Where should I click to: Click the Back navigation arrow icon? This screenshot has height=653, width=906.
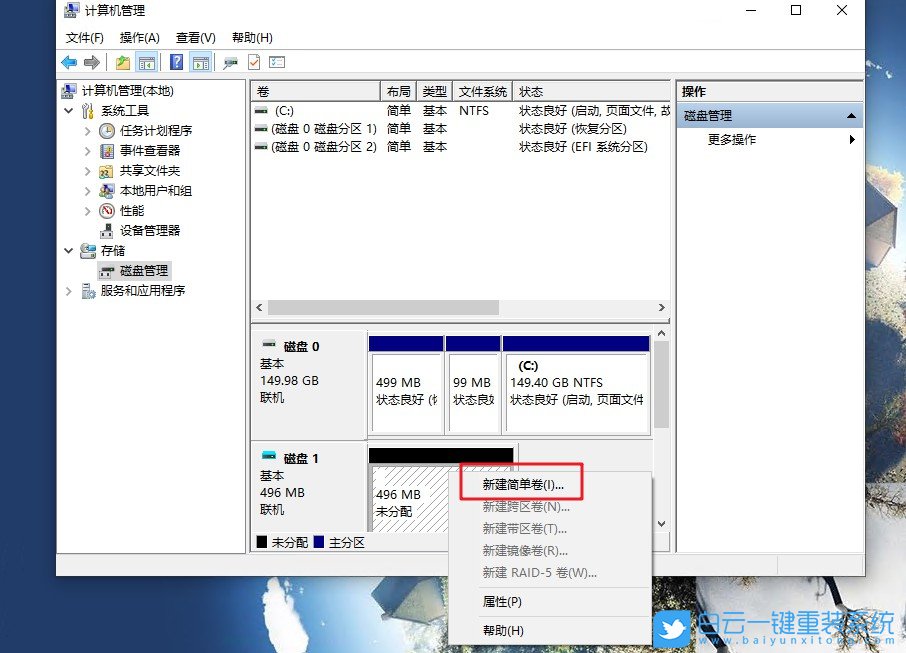pos(69,61)
